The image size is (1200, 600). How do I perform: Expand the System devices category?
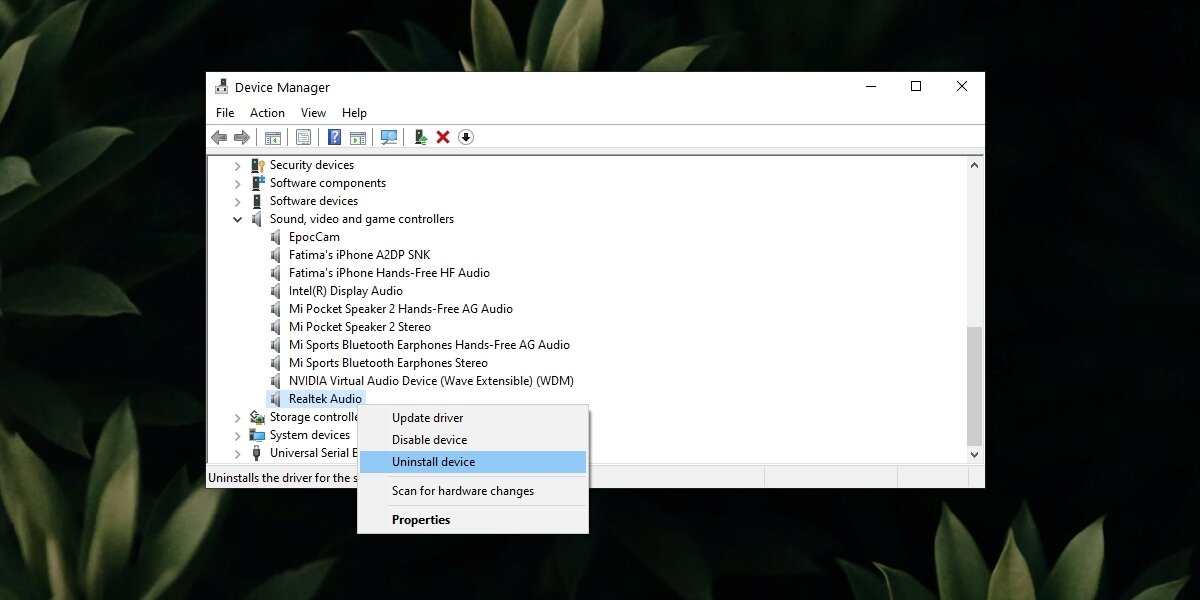click(237, 435)
